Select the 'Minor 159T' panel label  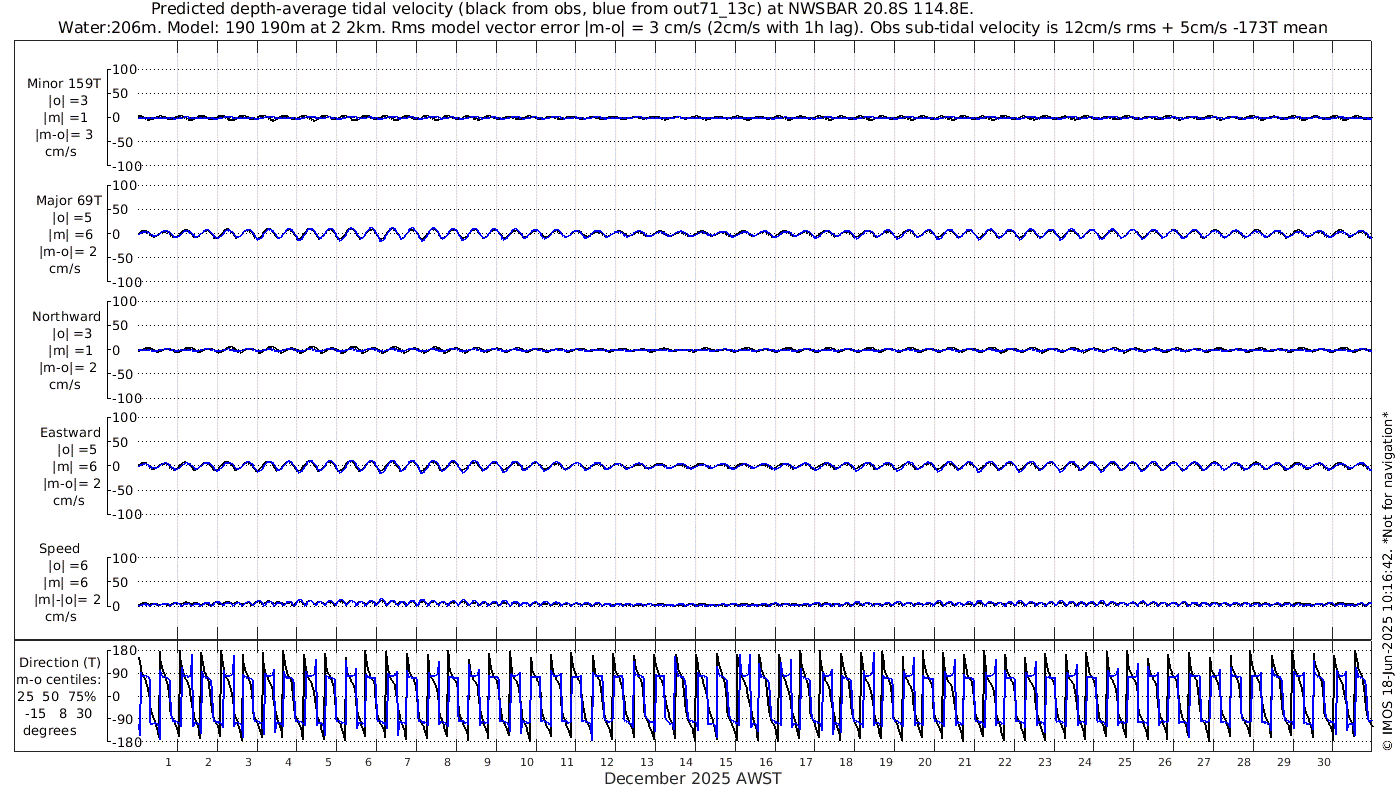(64, 84)
